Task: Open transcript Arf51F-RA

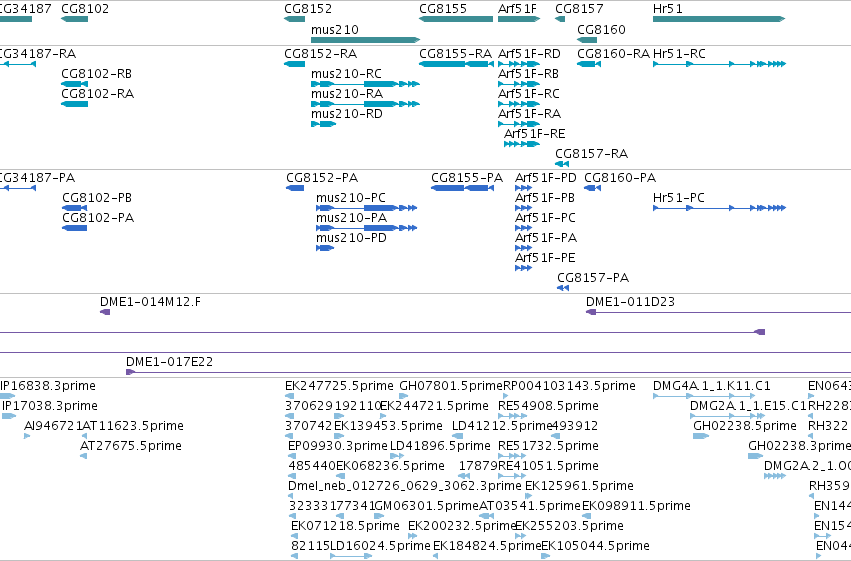Action: tap(530, 114)
